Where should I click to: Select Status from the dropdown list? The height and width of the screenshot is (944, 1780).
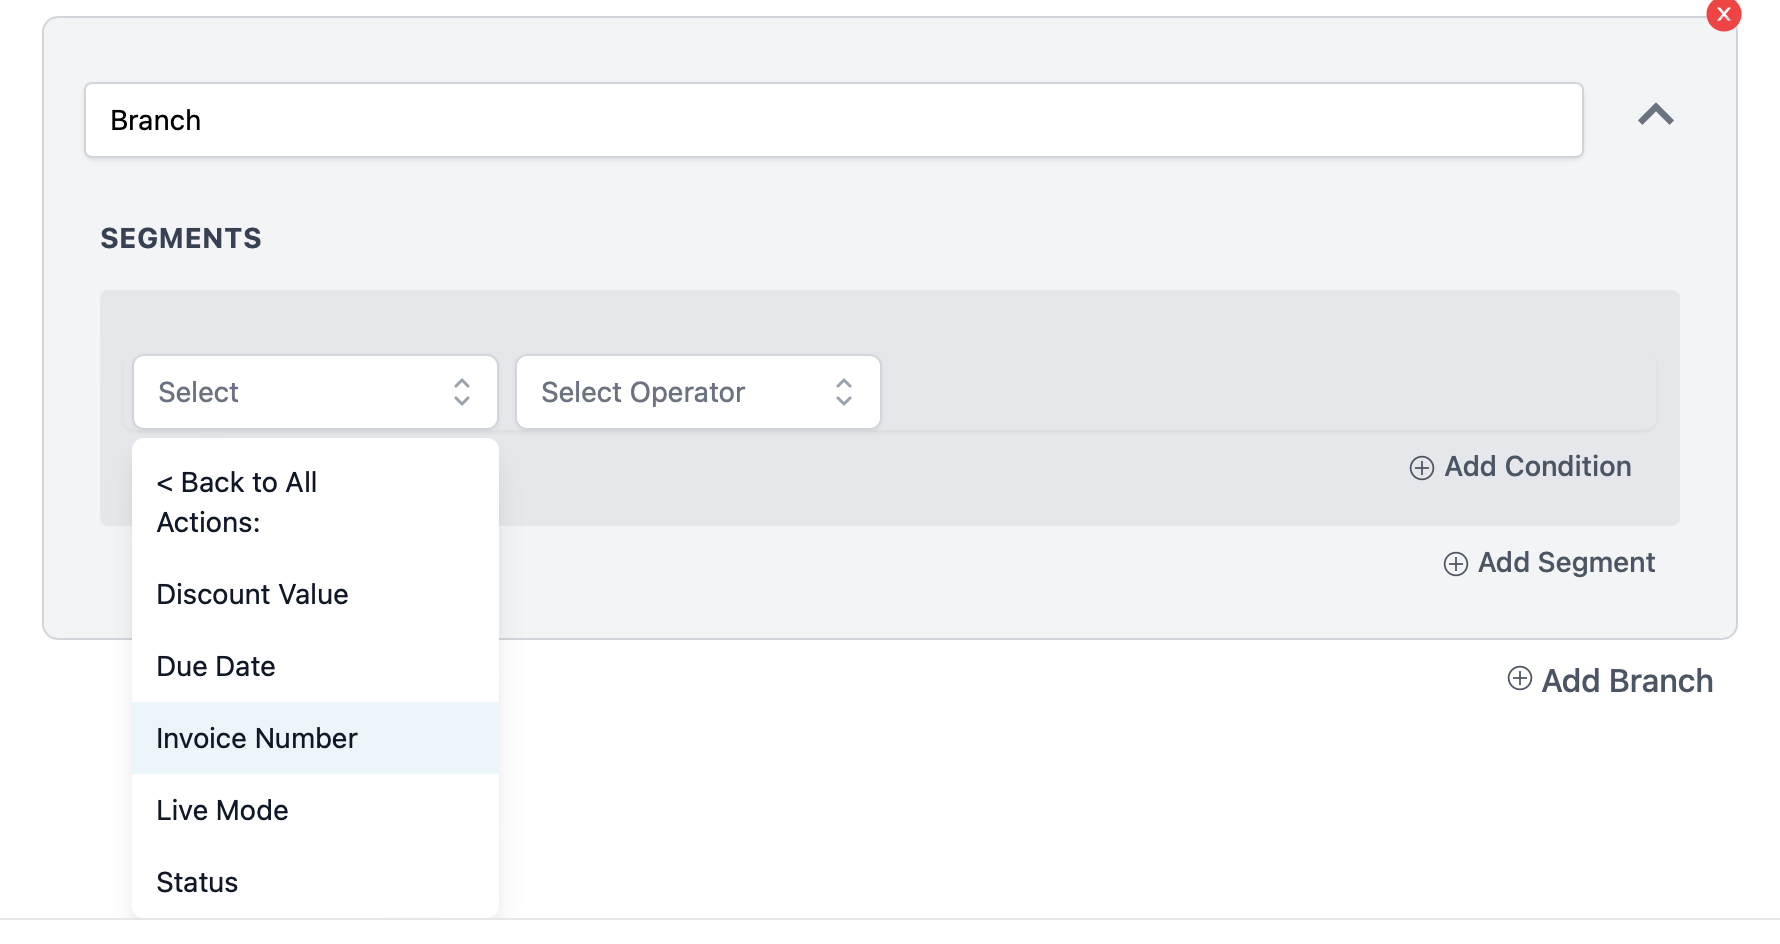point(197,882)
